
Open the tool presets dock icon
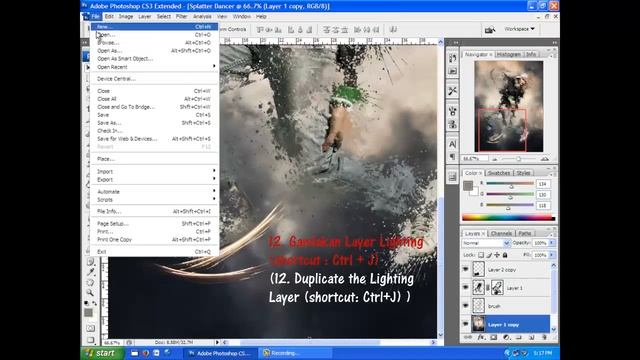pyautogui.click(x=452, y=91)
